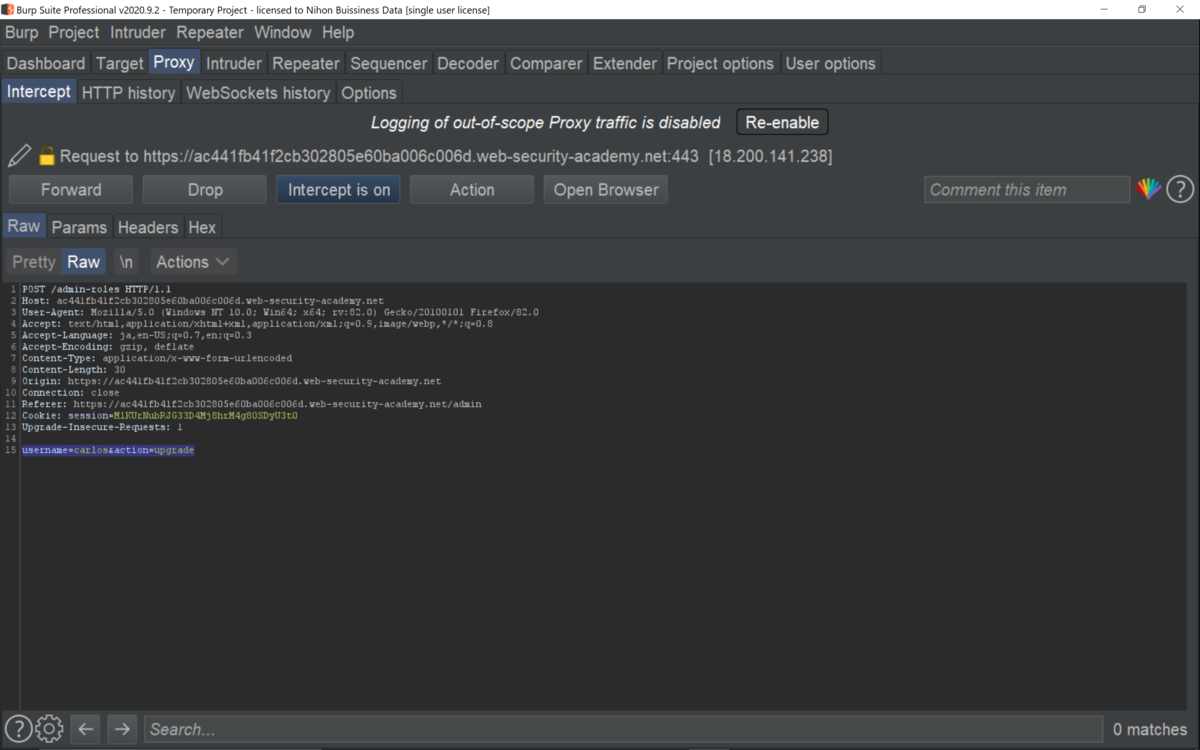Click the Host header line

click(203, 301)
